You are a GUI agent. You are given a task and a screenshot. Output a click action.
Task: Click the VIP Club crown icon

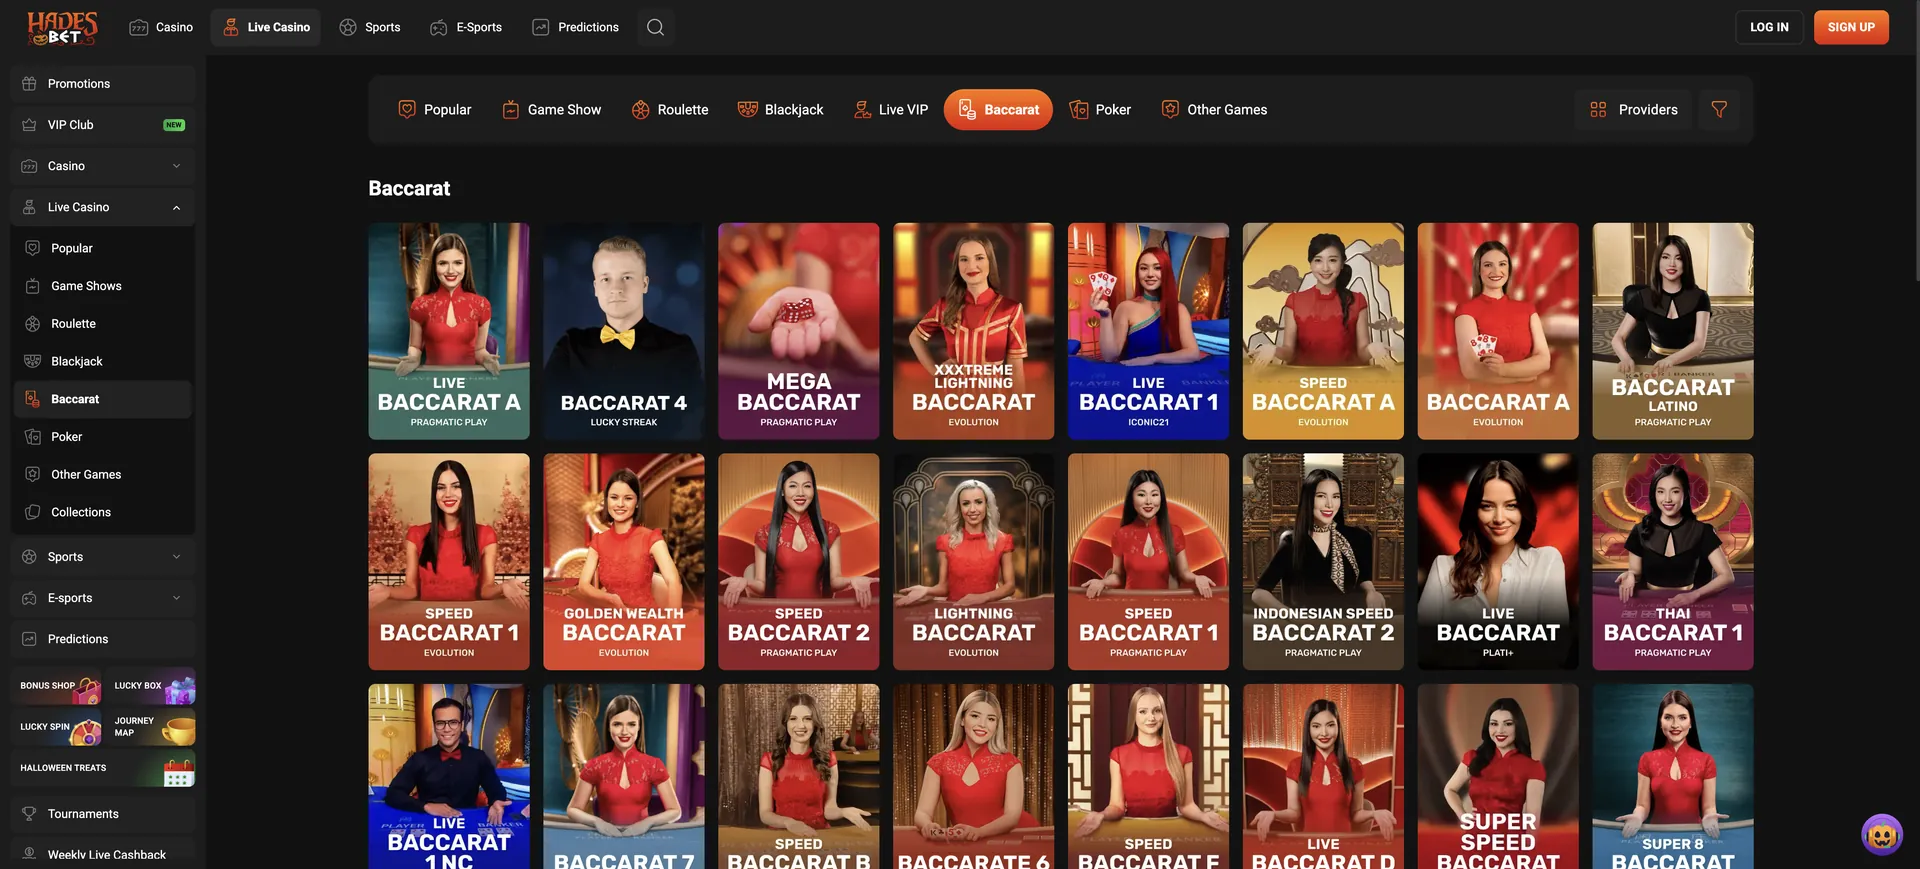point(29,125)
